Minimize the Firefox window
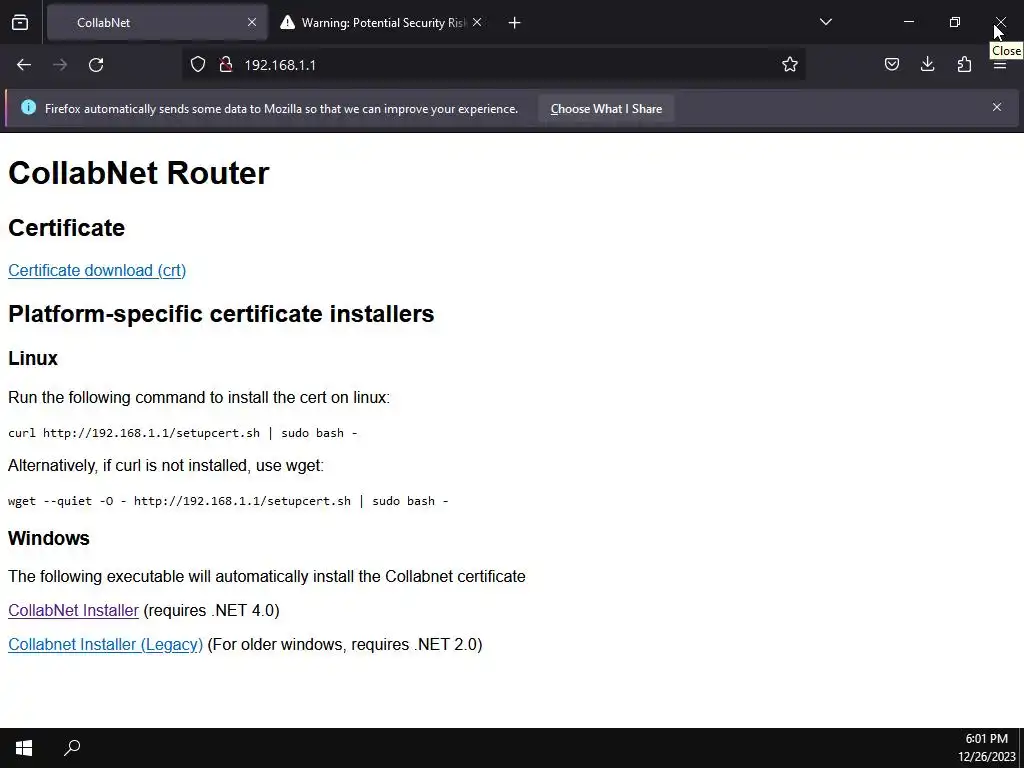The height and width of the screenshot is (768, 1024). (908, 22)
